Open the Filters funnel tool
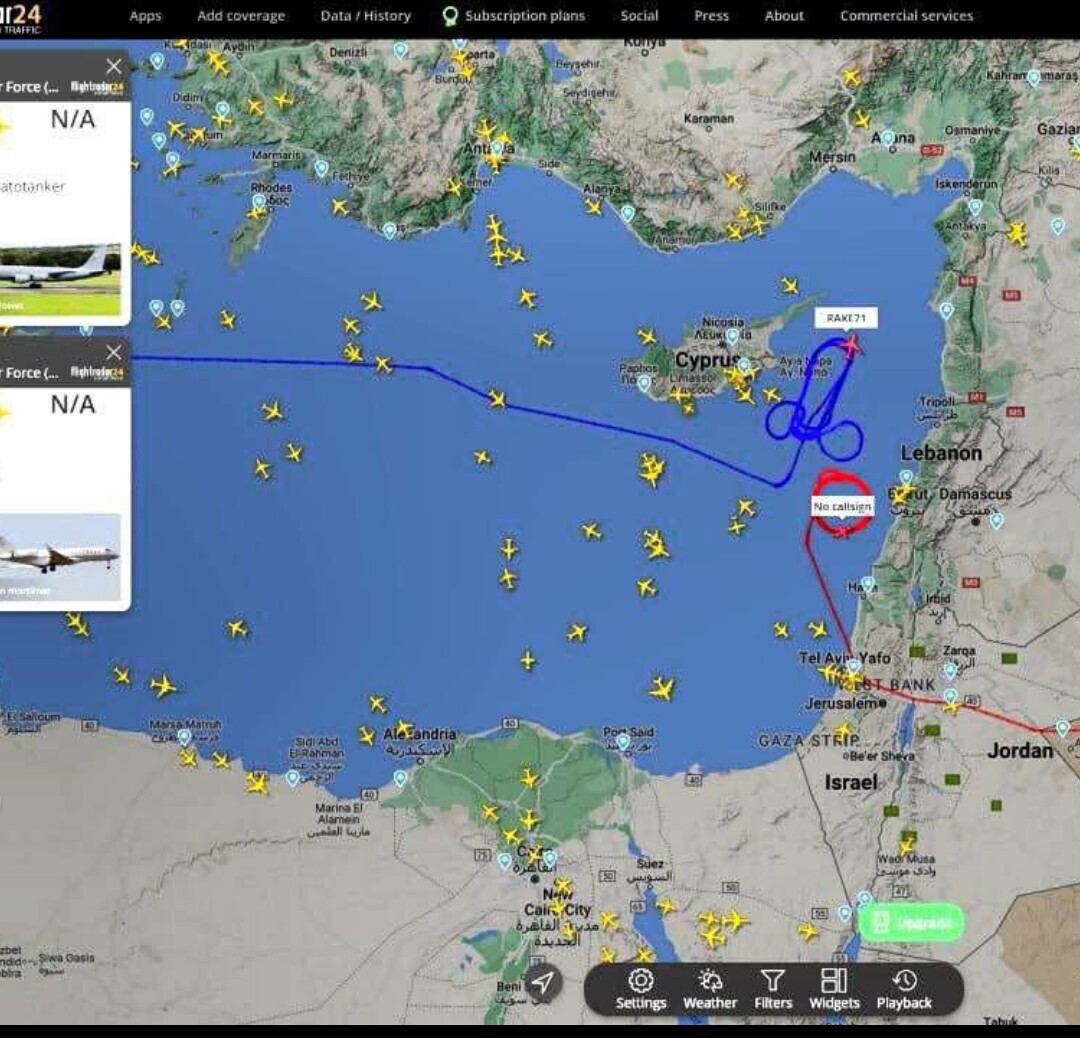 [x=773, y=987]
